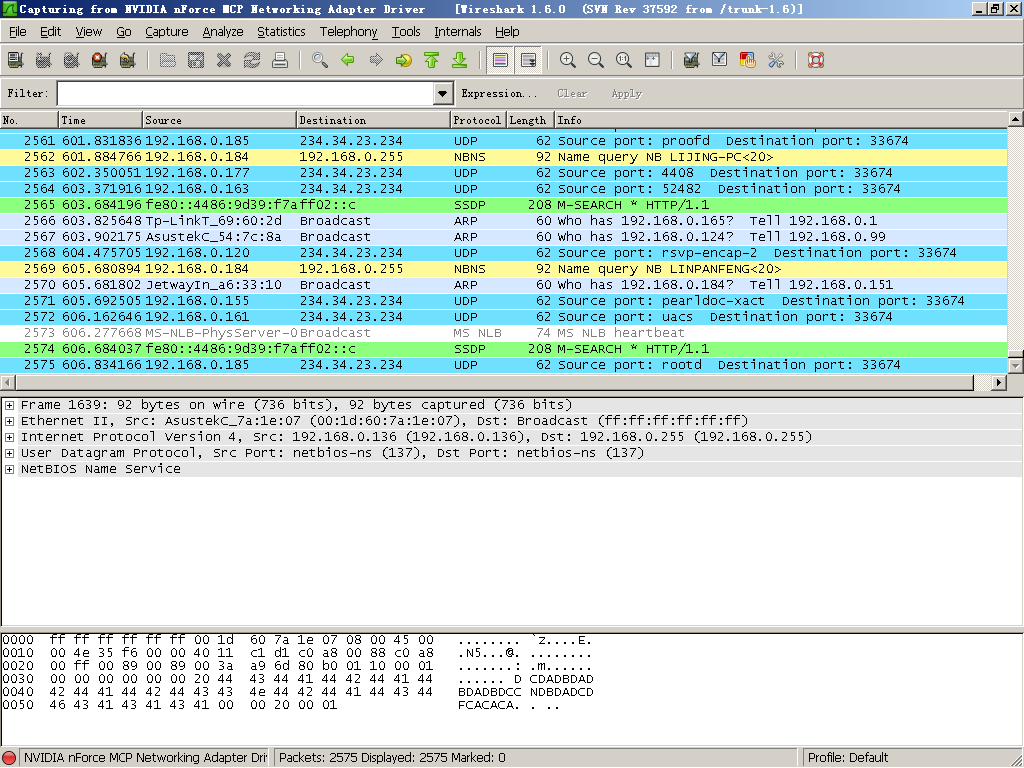Open the Go menu
The width and height of the screenshot is (1024, 768).
[x=123, y=31]
